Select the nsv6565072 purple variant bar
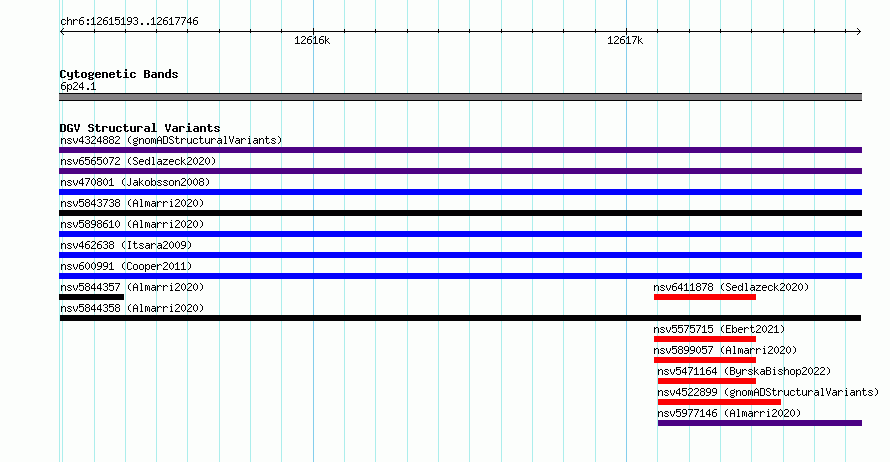 (460, 171)
